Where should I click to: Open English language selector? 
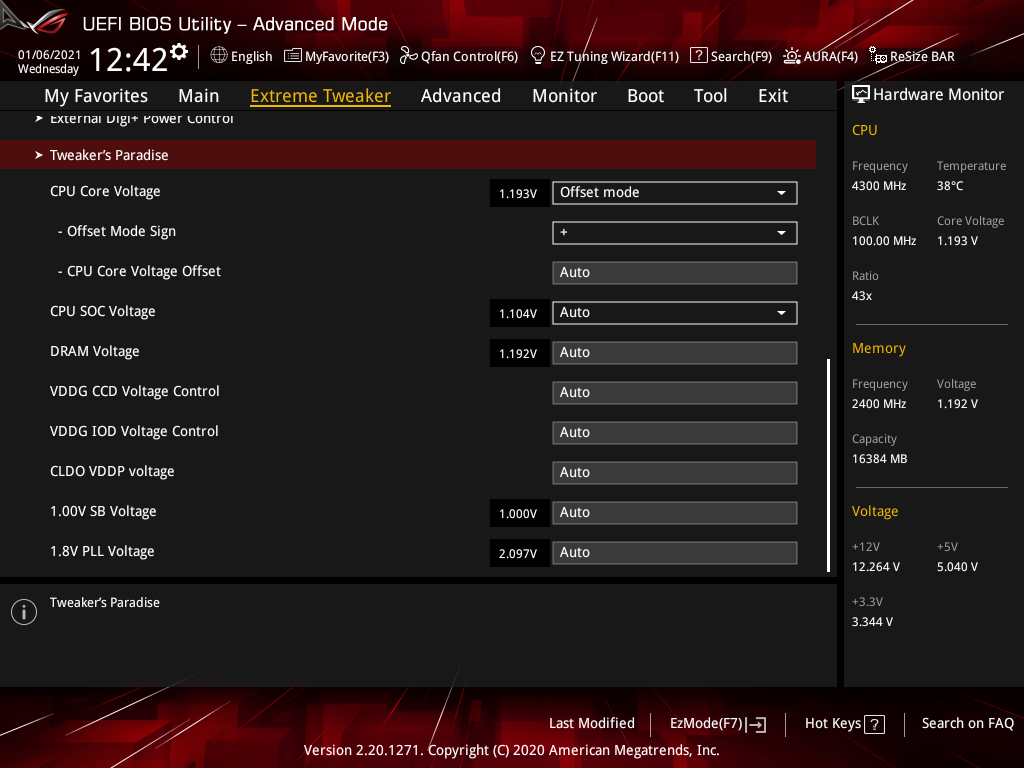[251, 56]
